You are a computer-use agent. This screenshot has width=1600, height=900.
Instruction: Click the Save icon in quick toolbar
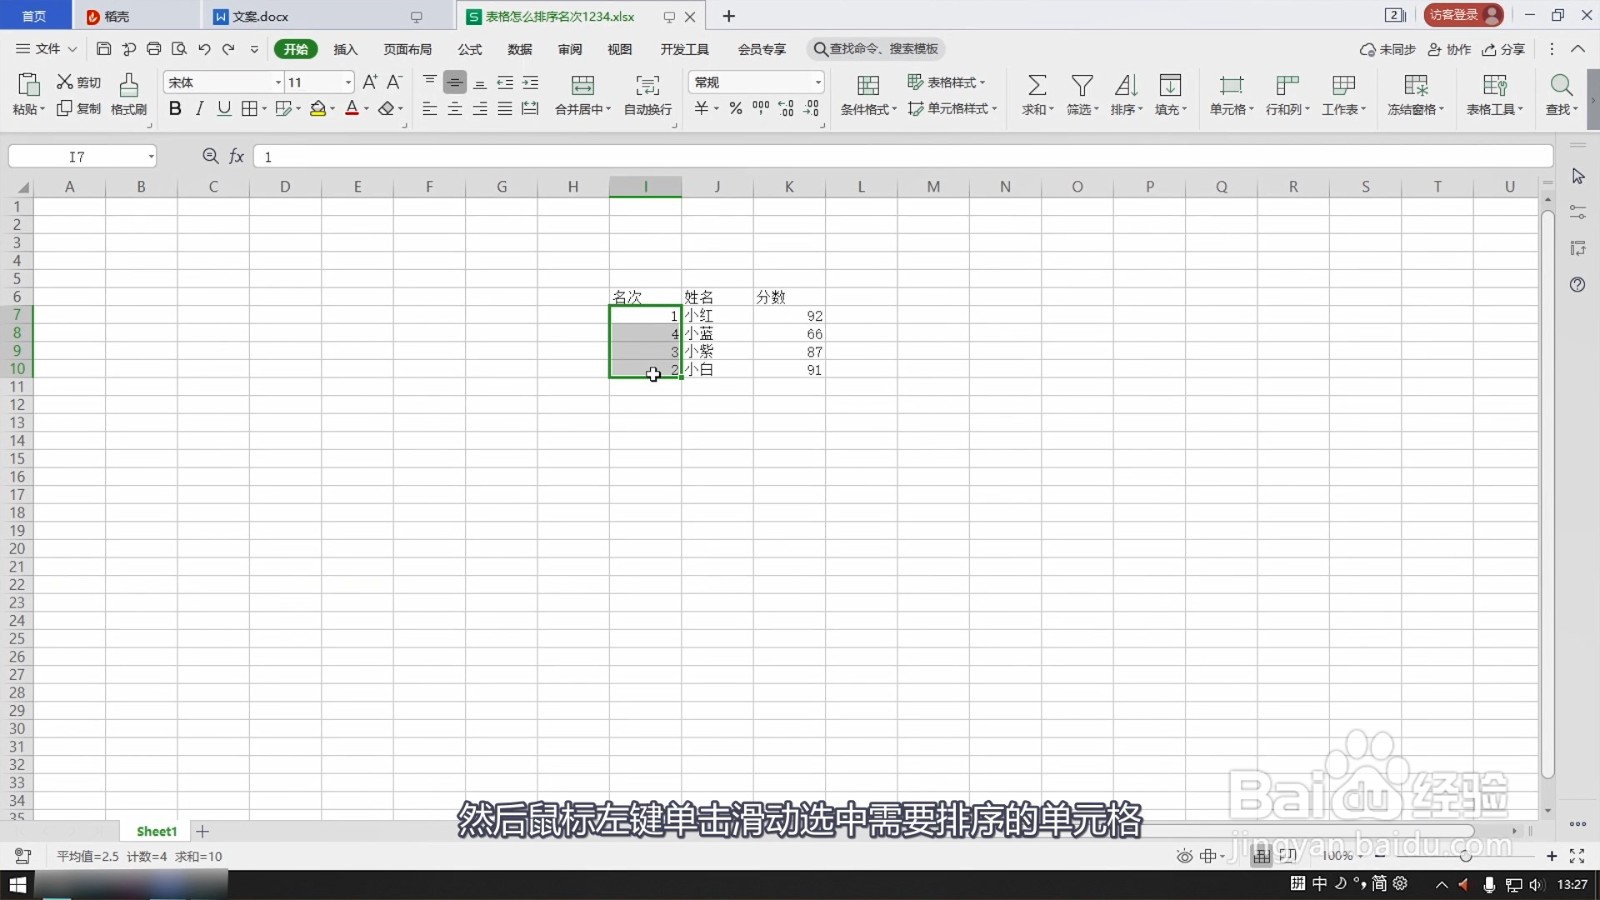coord(104,49)
